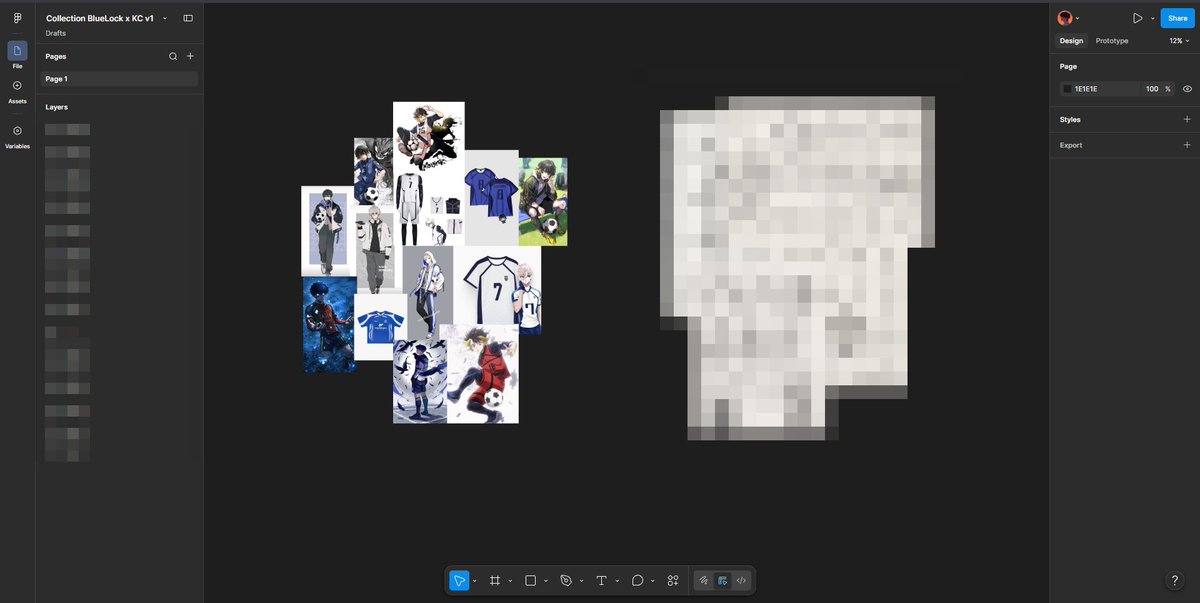Open present options chevron beside play
The width and height of the screenshot is (1200, 603).
(x=1152, y=18)
